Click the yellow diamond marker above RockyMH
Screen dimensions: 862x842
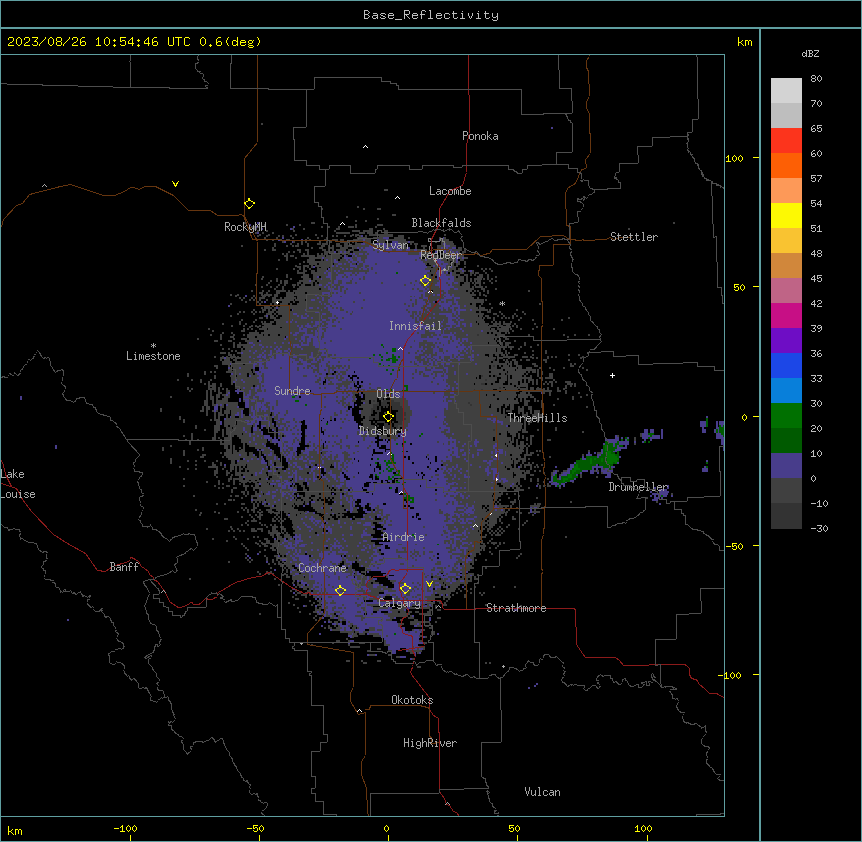[249, 203]
